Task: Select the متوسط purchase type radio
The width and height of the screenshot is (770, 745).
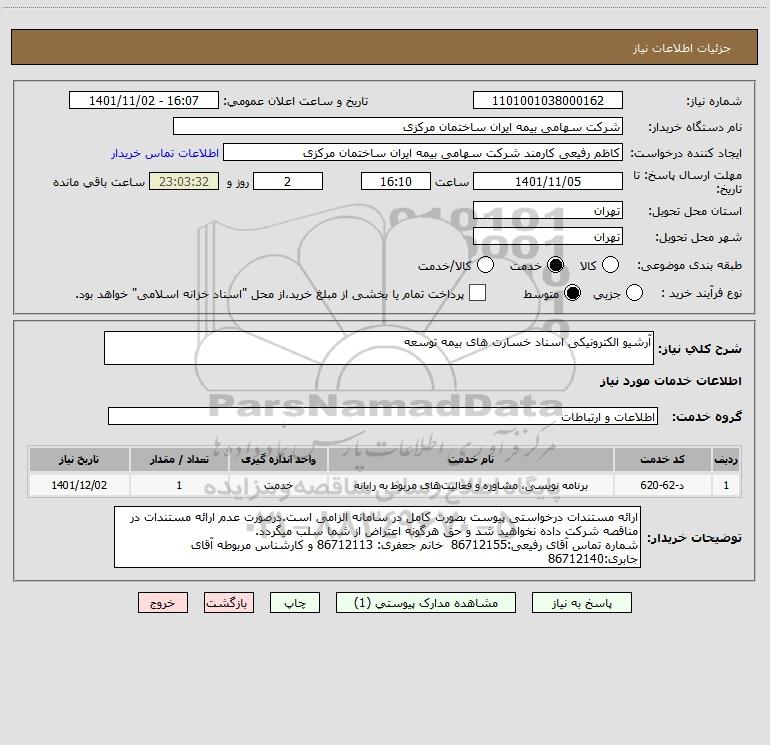Action: 573,293
